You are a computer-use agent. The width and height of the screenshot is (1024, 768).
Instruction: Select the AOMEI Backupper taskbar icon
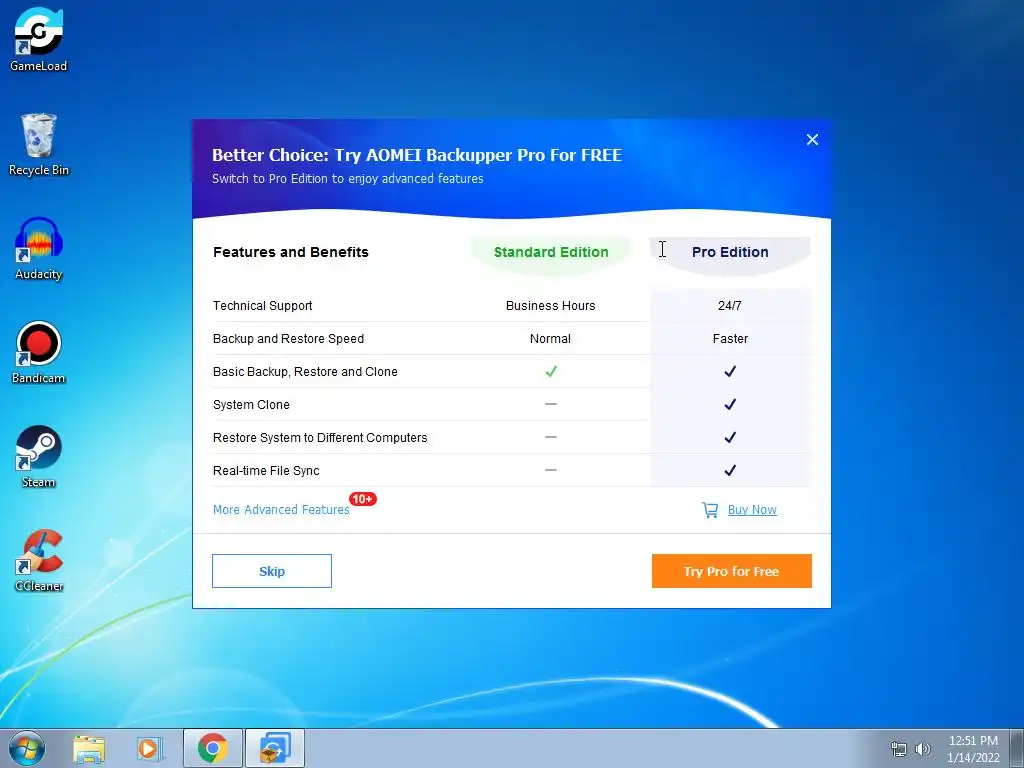tap(275, 748)
